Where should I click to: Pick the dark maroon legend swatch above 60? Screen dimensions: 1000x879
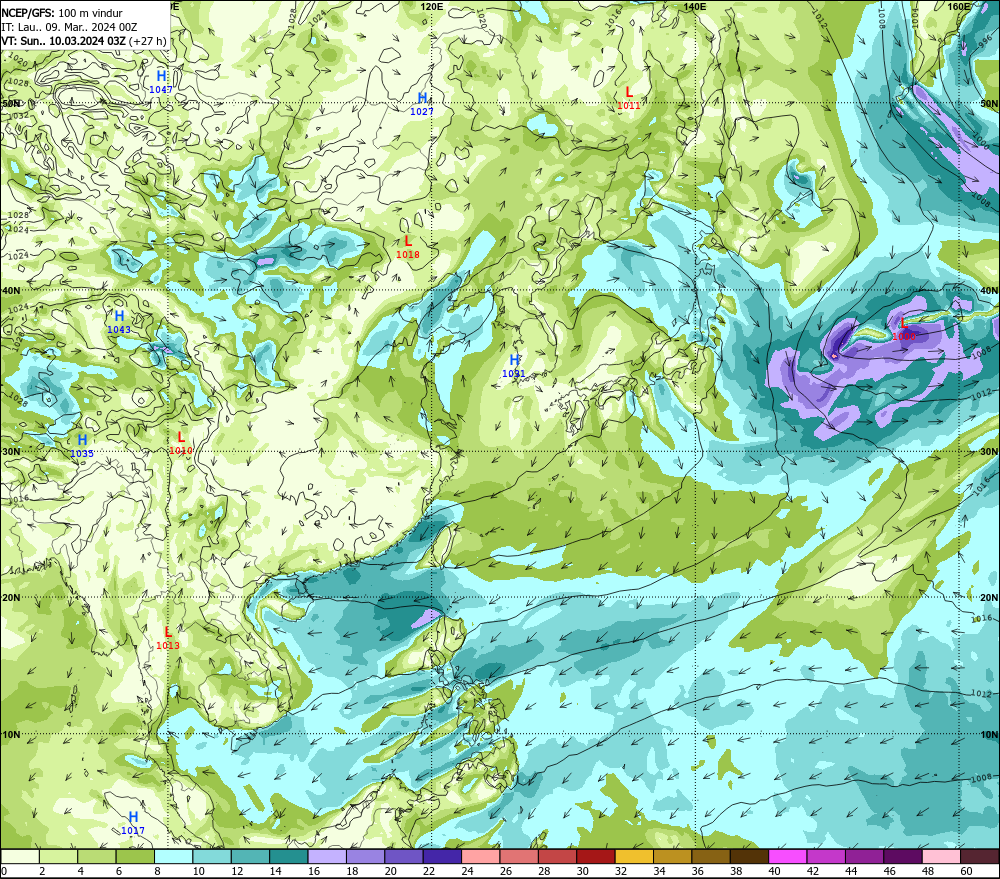[x=980, y=856]
